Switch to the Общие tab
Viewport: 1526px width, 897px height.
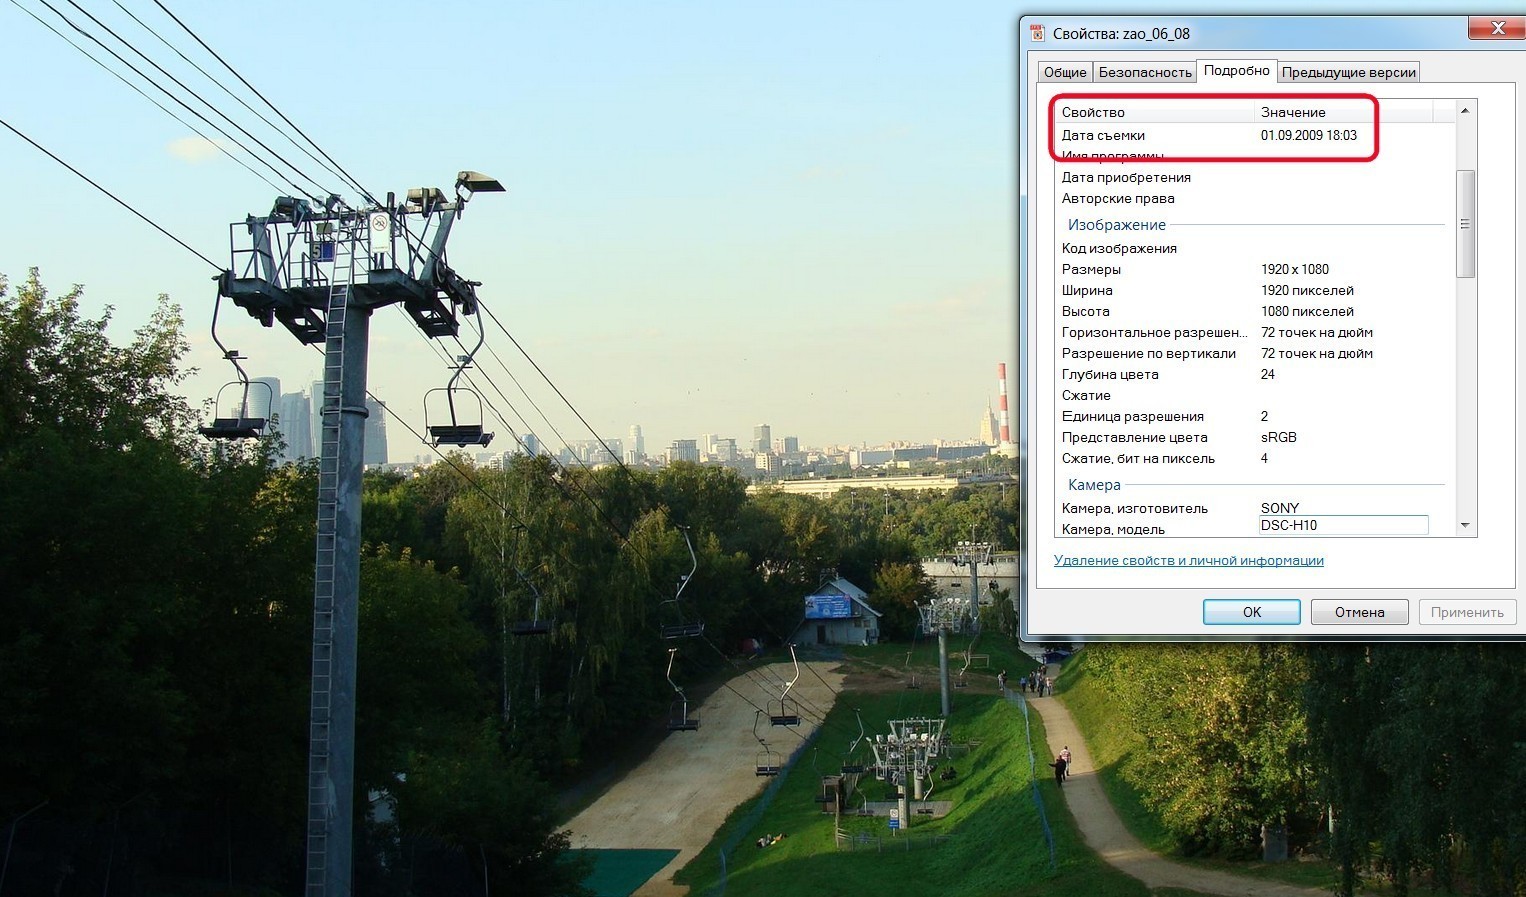tap(1065, 72)
